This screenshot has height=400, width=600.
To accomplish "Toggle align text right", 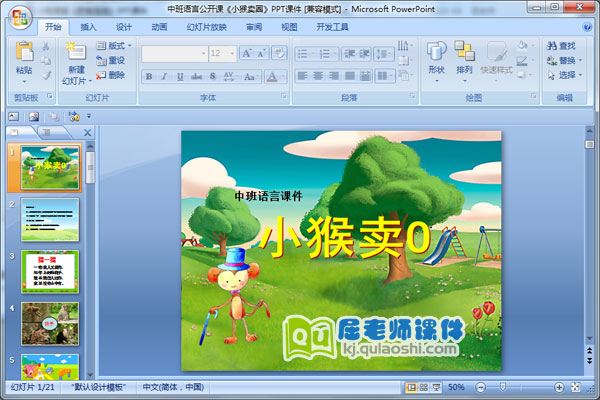I will 334,76.
